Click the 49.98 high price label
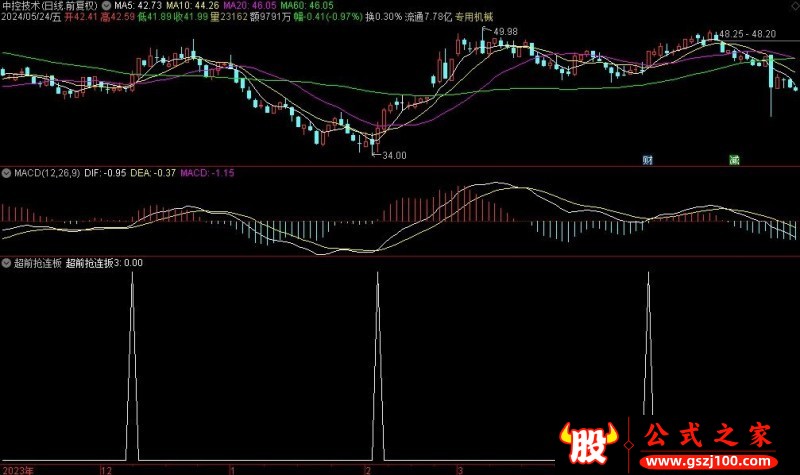 (x=505, y=32)
